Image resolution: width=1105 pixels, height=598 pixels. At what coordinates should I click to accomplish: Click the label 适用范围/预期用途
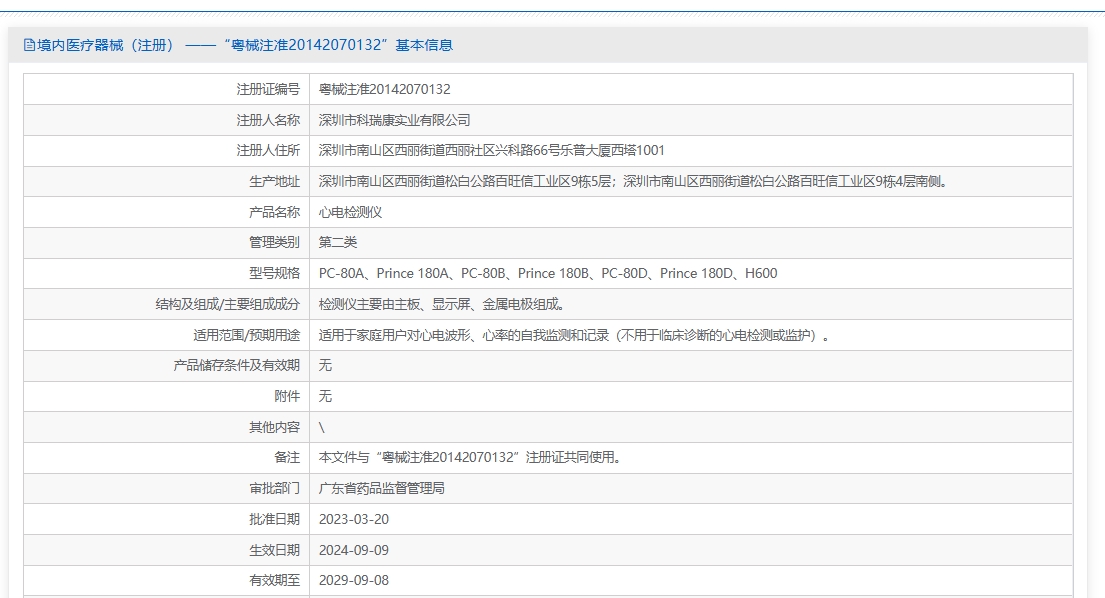point(247,335)
